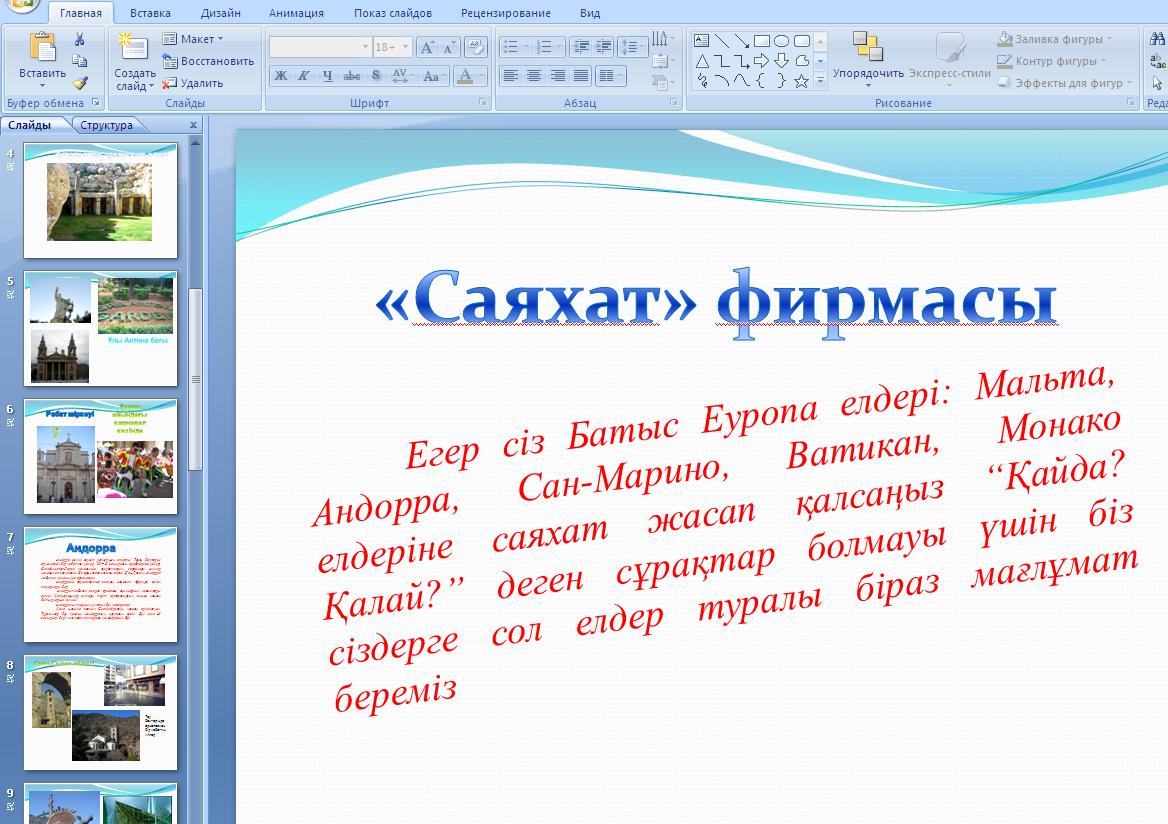The height and width of the screenshot is (824, 1168).
Task: Close the slides pane with the X
Action: coord(193,125)
